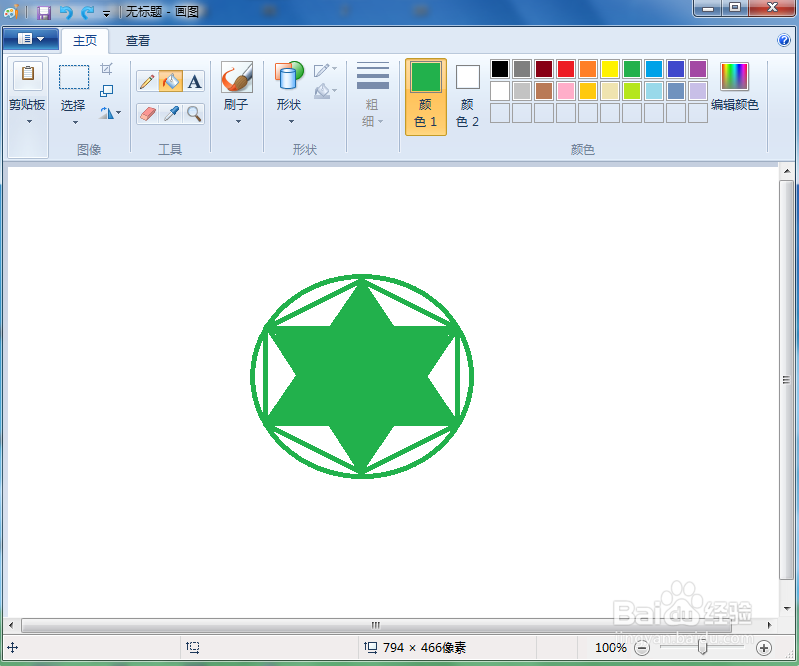Click the Crop icon

point(106,68)
